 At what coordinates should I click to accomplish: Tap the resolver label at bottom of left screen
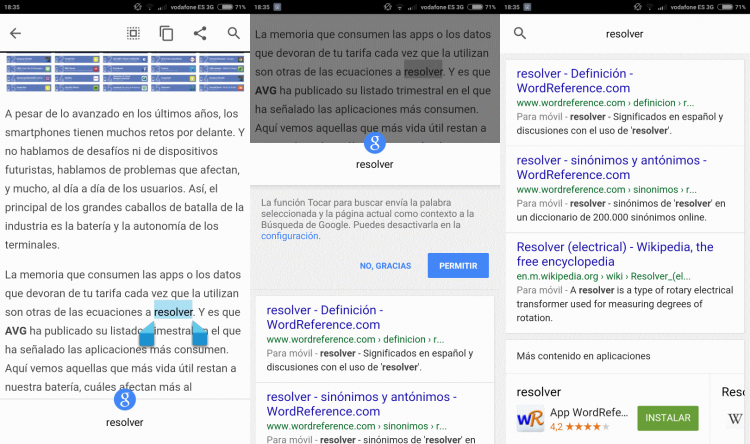pos(125,422)
